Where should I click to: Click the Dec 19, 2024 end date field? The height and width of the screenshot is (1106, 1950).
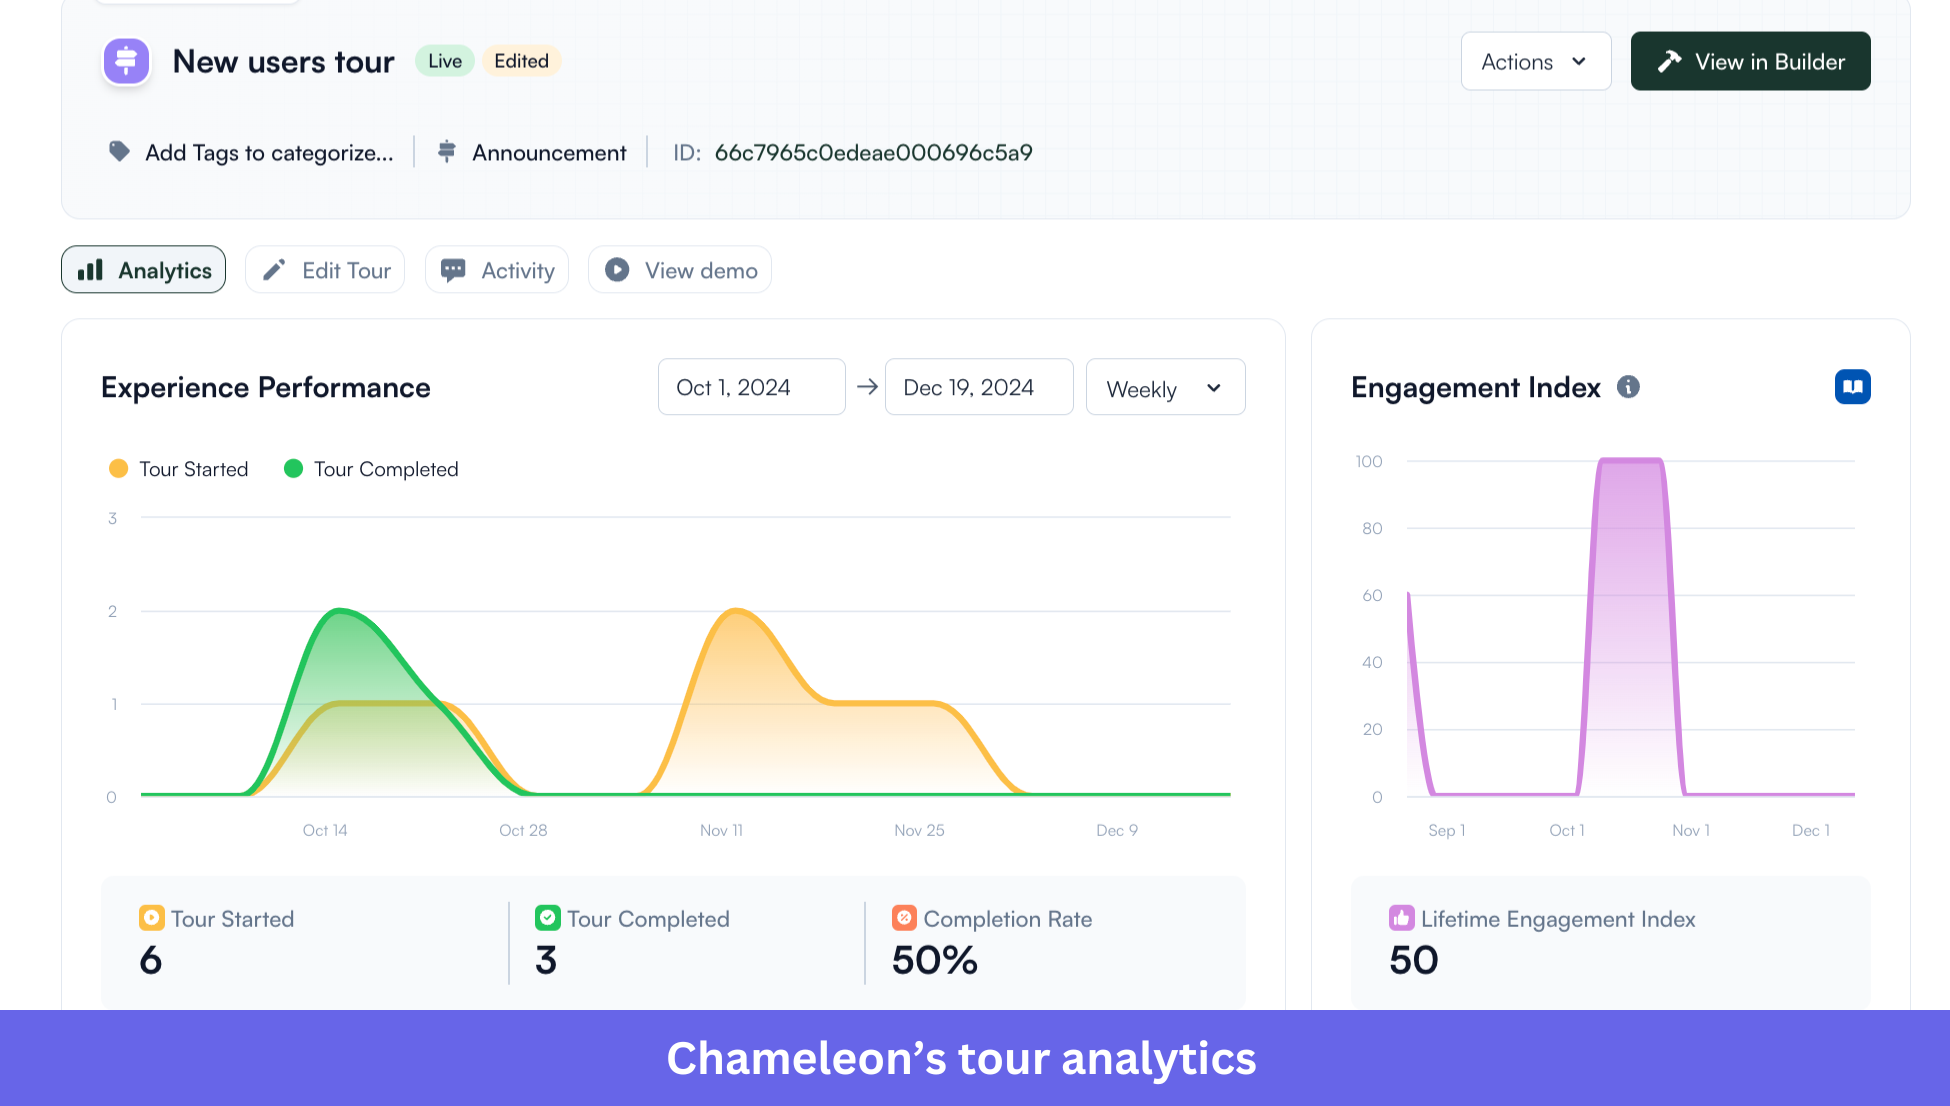click(979, 387)
